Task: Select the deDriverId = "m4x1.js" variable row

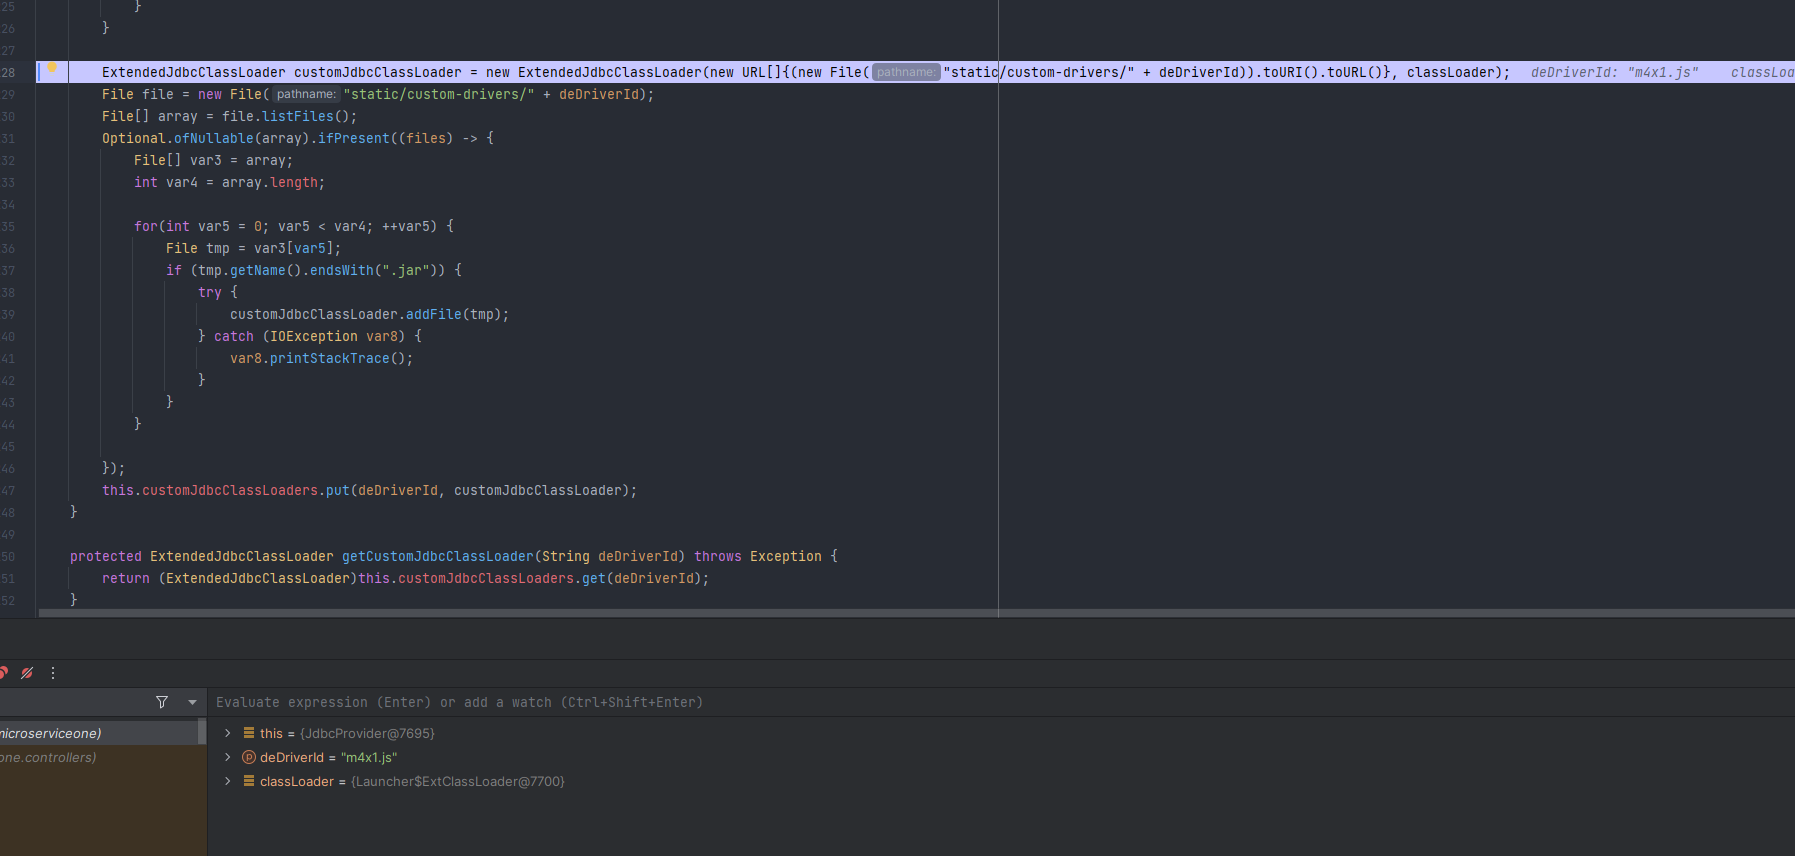Action: tap(1000, 757)
